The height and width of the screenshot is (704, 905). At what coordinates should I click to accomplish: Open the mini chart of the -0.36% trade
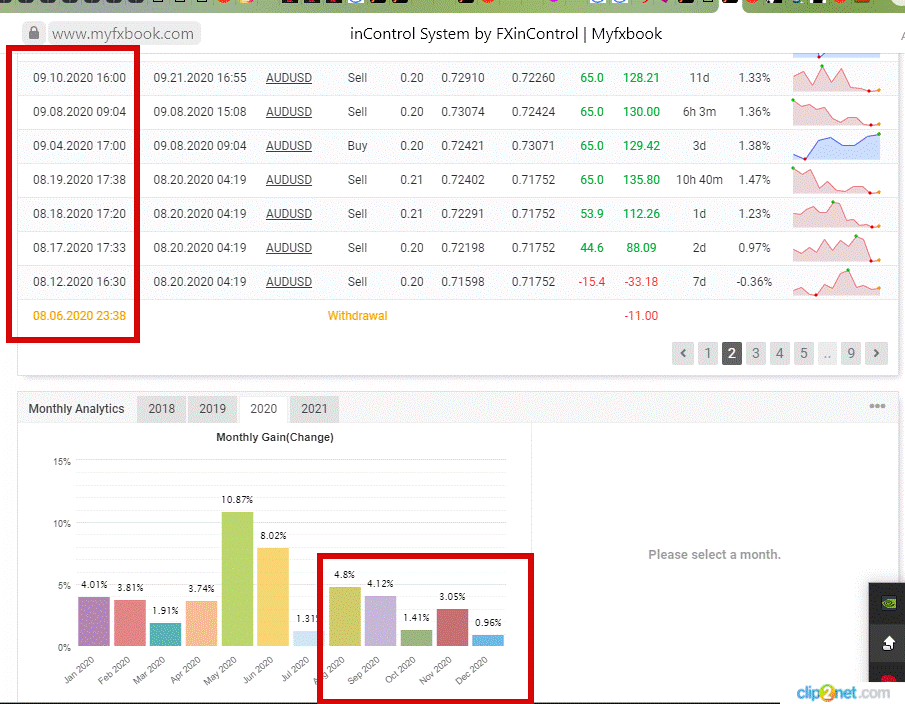[x=836, y=282]
